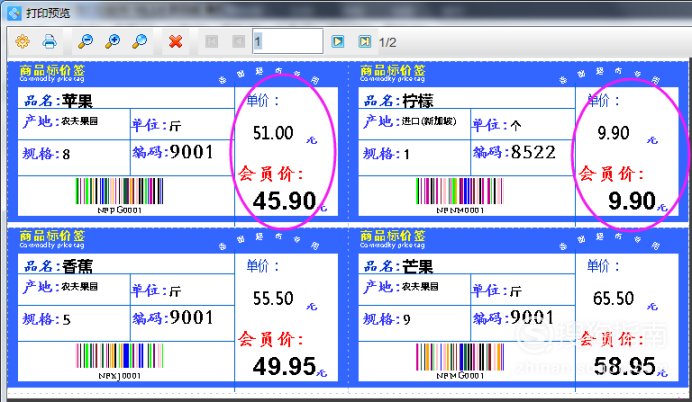
Task: Close preview with red X icon
Action: [176, 42]
